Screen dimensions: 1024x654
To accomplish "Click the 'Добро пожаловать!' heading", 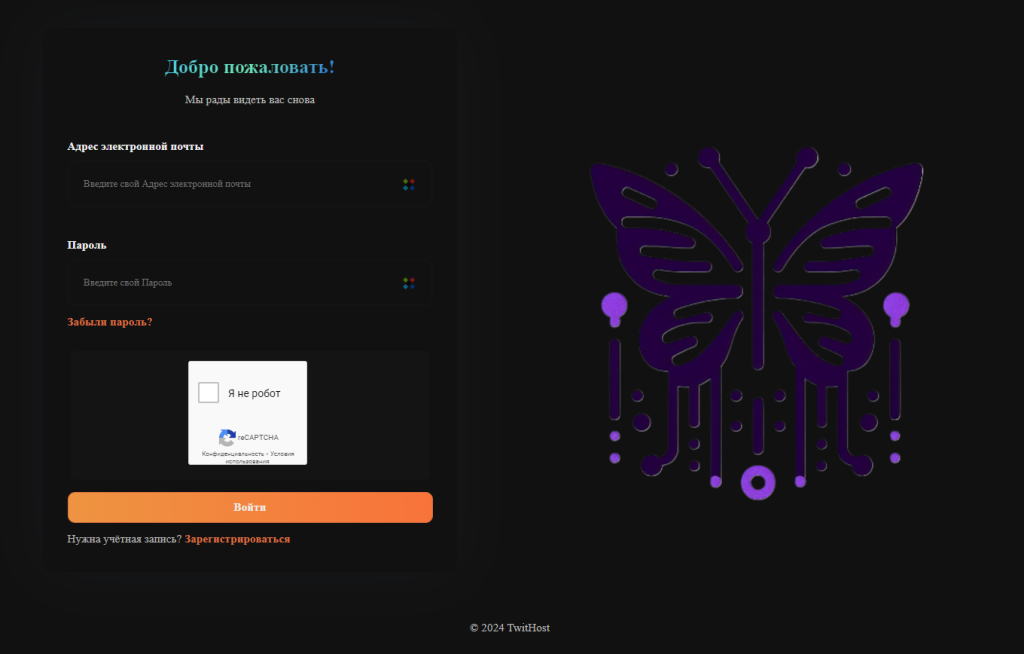I will (250, 67).
